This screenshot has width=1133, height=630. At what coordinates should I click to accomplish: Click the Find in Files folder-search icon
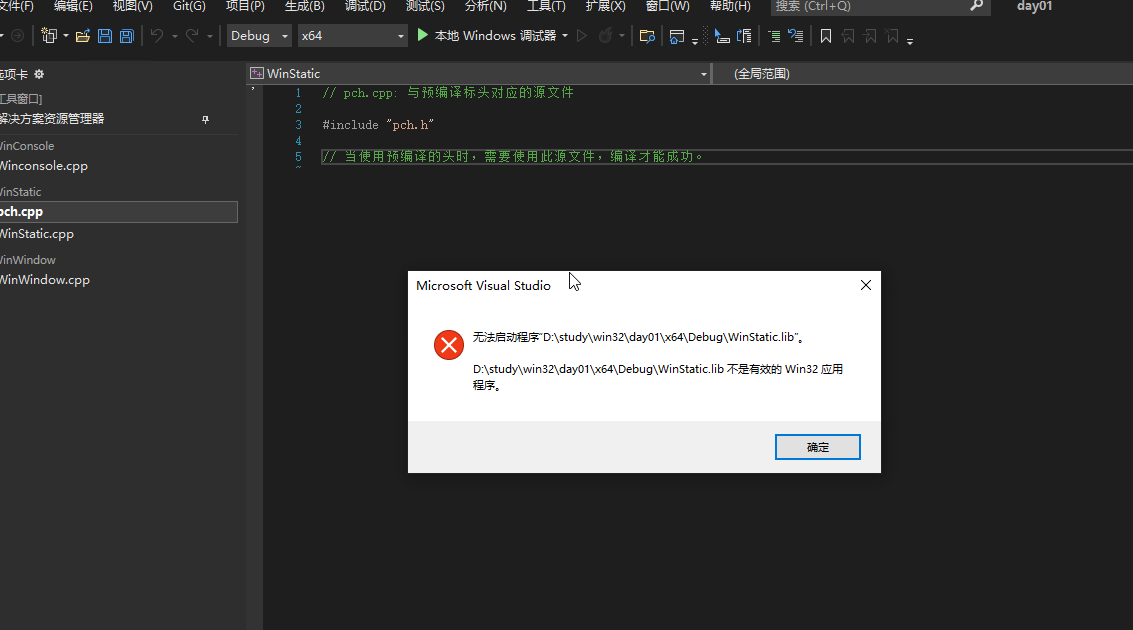tap(647, 36)
